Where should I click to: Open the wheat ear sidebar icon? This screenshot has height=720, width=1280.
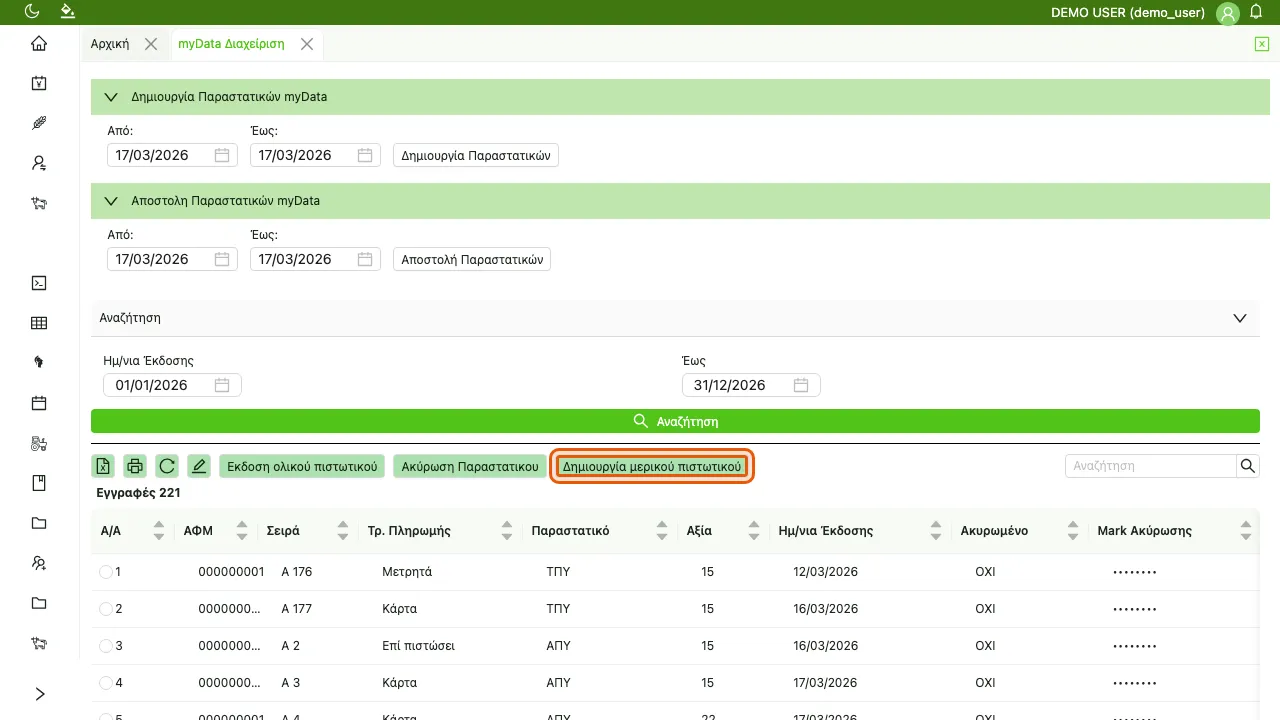click(39, 123)
